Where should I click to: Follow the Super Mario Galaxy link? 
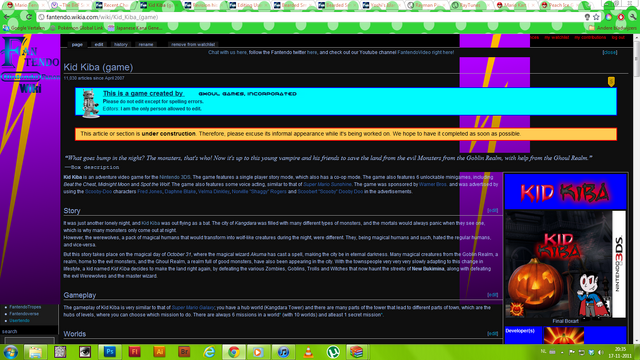point(193,307)
